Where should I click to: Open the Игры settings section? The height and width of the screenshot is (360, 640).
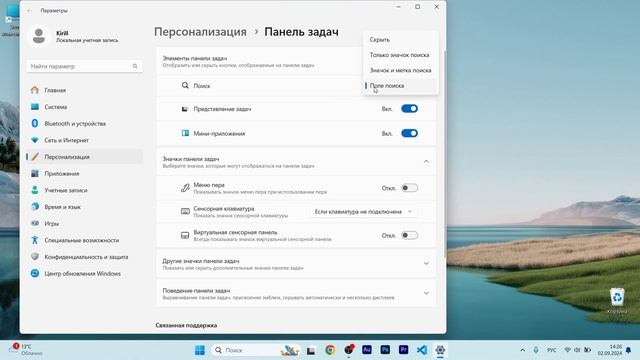[84, 224]
